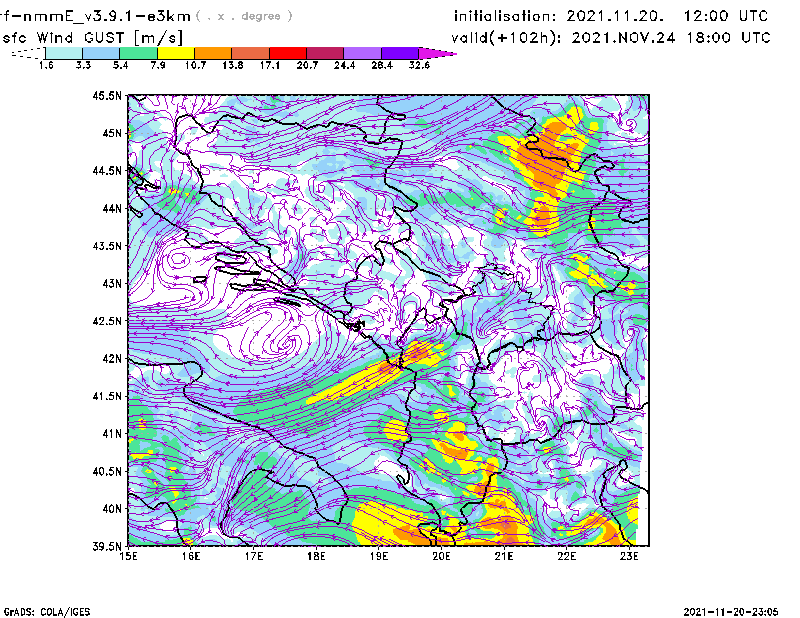Click the light blue 3.3–5.4 legend swatch

(x=101, y=53)
